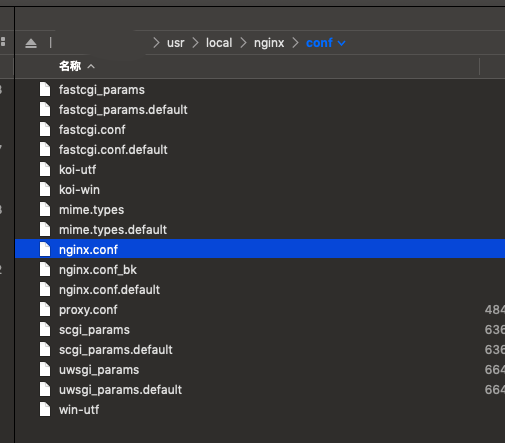Select the scgi_params file icon
Image resolution: width=505 pixels, height=443 pixels.
(x=45, y=330)
